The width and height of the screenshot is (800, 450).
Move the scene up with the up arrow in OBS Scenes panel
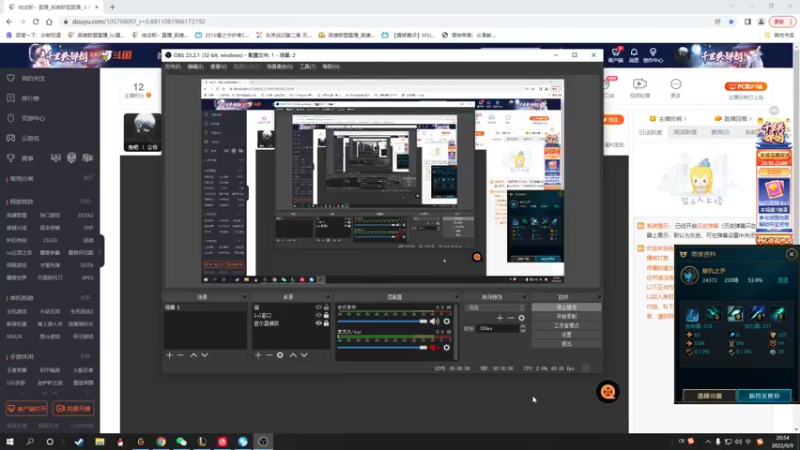coord(193,355)
